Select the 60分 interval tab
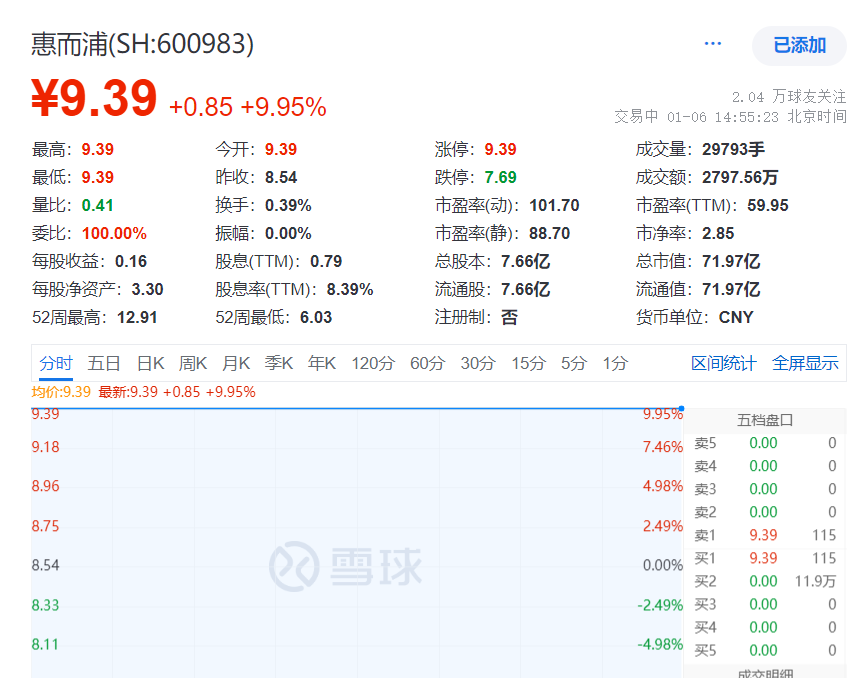 pyautogui.click(x=427, y=363)
